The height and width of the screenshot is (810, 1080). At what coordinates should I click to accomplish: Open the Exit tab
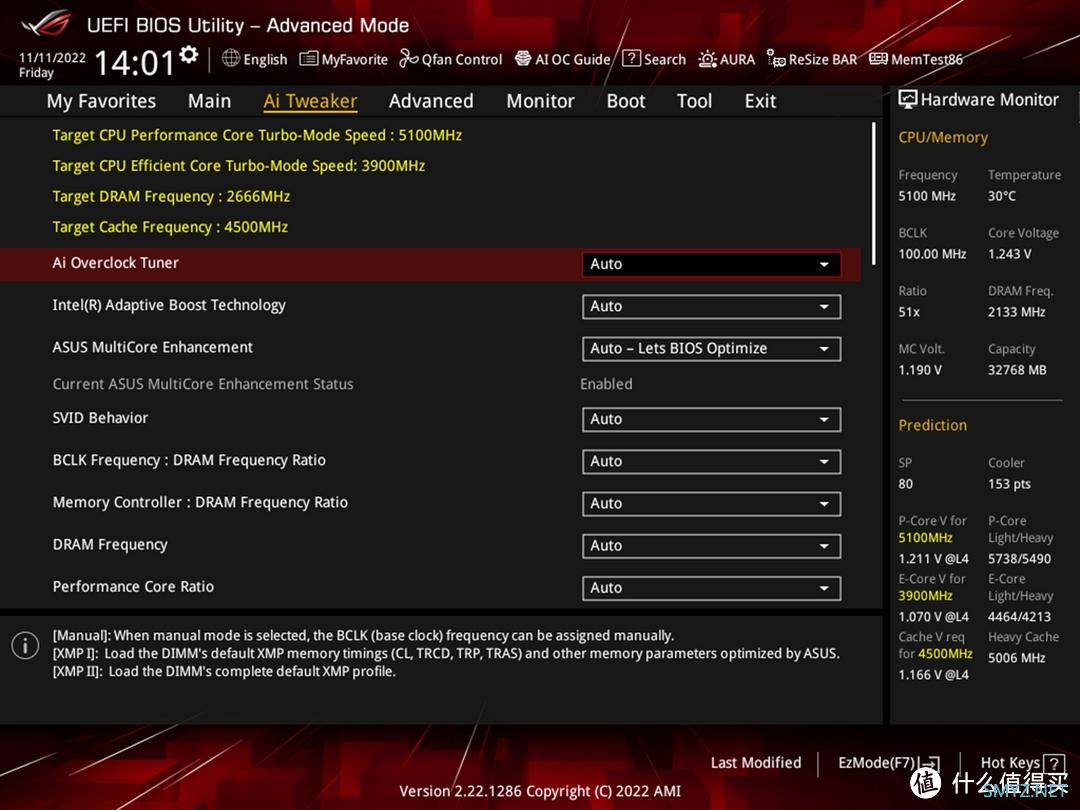760,101
